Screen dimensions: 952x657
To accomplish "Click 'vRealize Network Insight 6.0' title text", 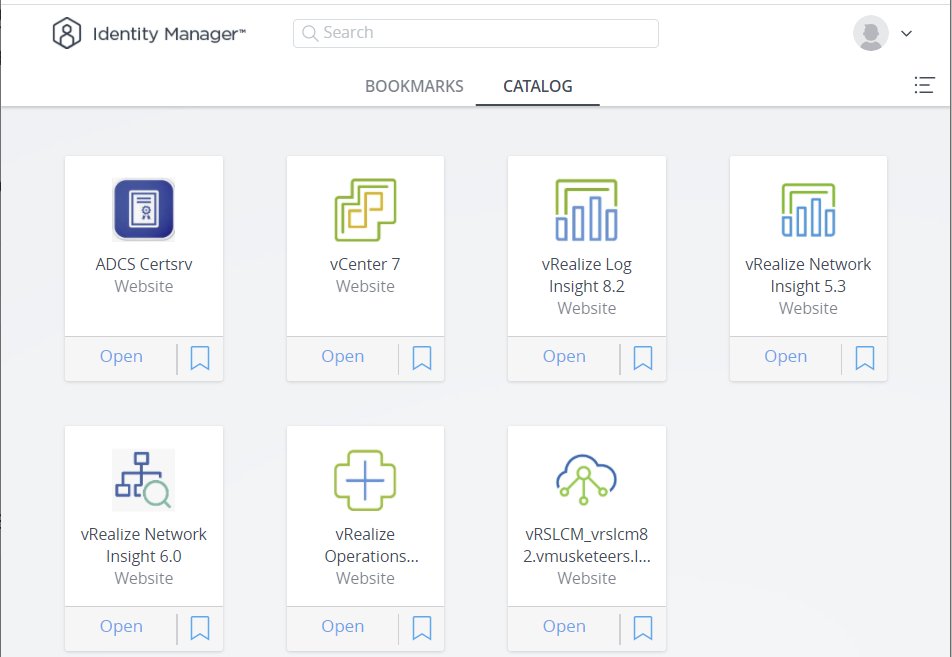I will tap(144, 545).
